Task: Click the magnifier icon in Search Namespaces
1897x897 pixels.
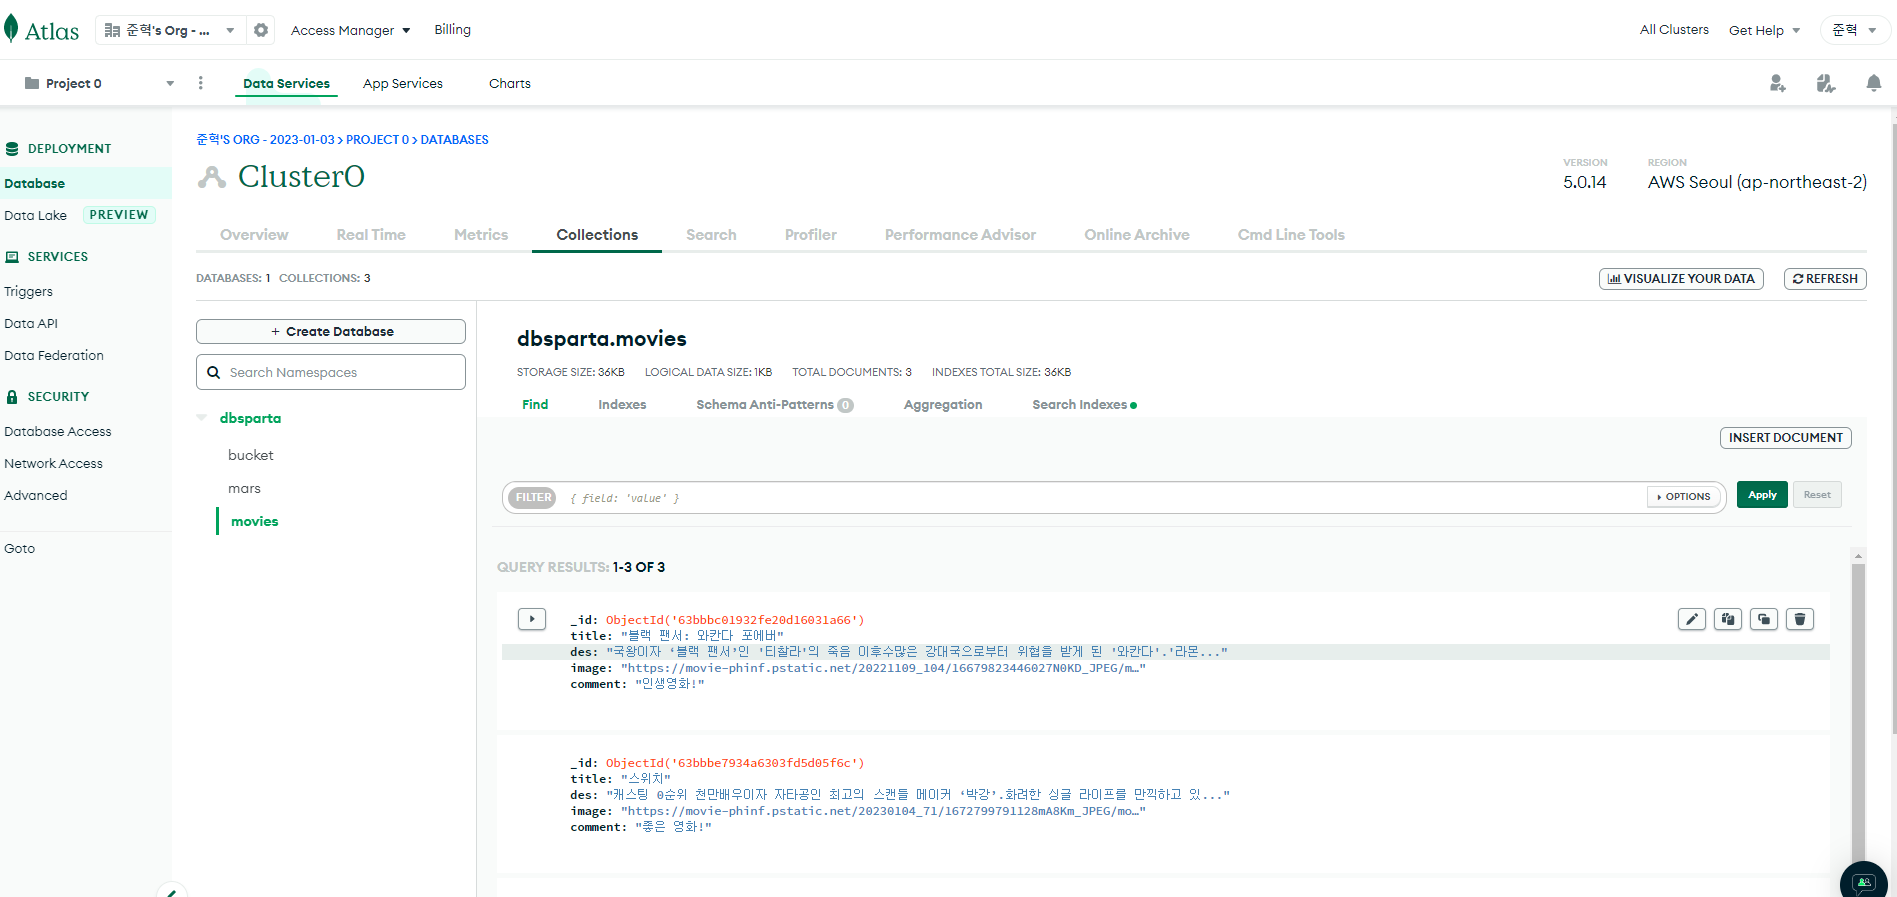Action: coord(213,372)
